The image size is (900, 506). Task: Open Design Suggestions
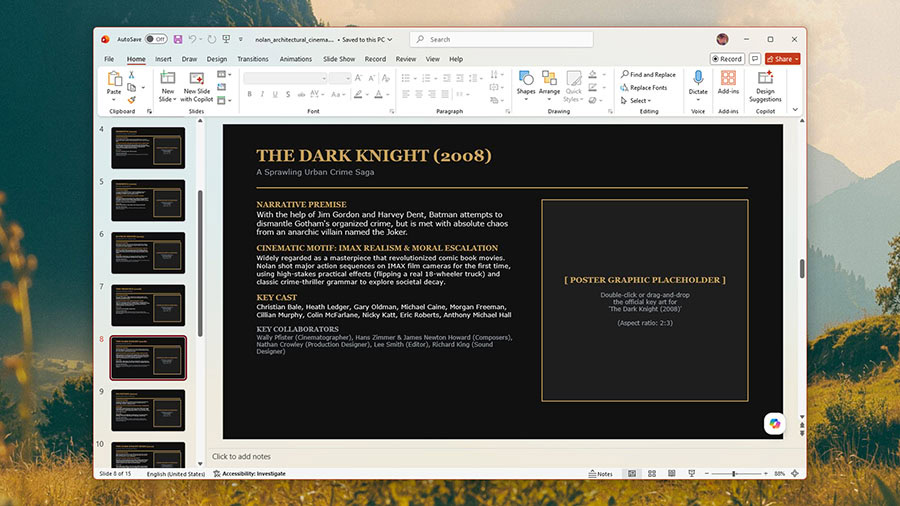pos(765,86)
